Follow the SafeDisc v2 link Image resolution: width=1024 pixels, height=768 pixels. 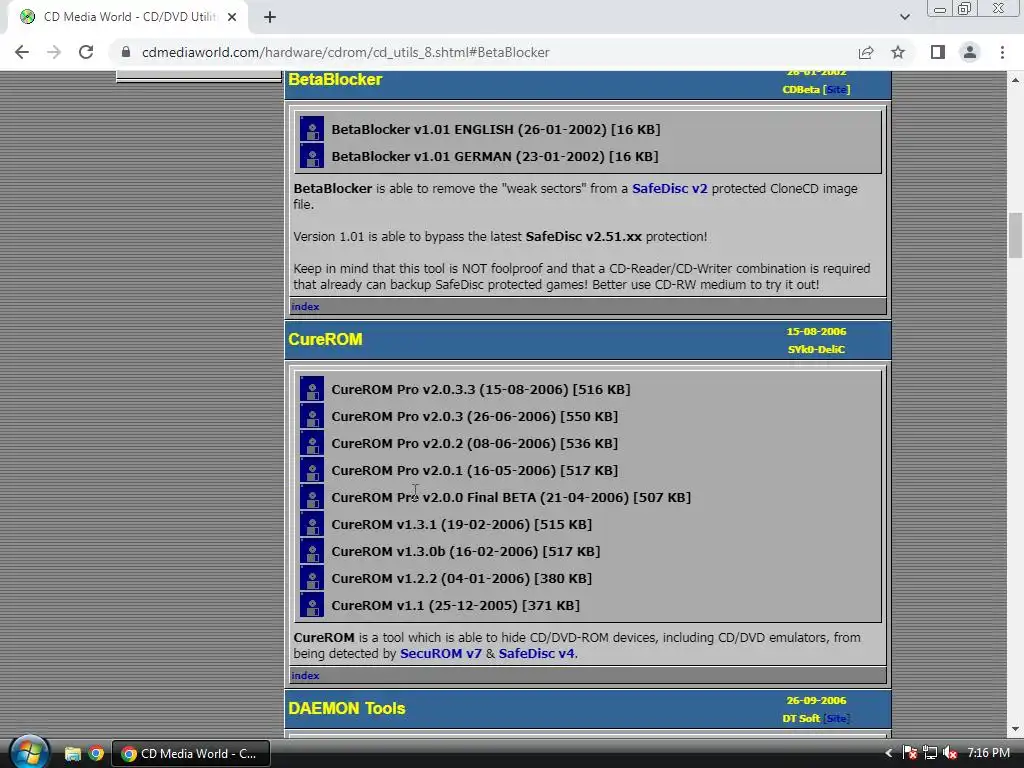669,189
